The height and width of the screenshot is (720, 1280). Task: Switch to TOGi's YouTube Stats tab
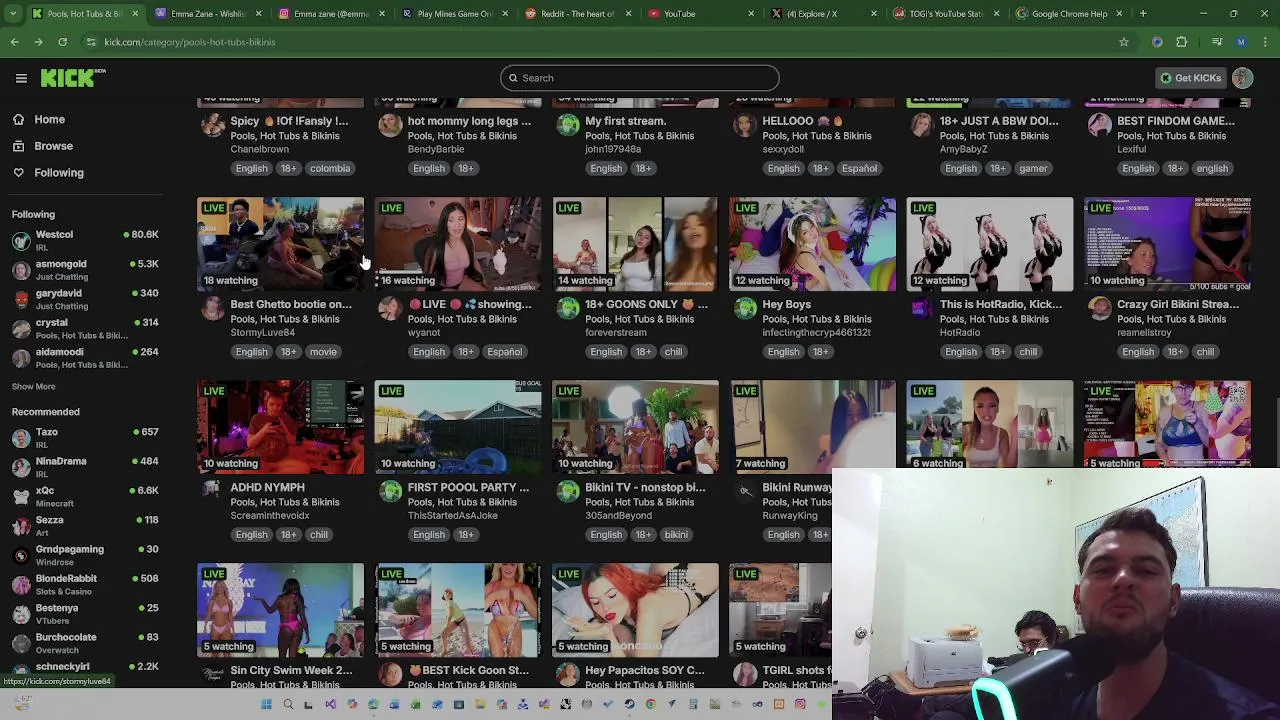pos(947,14)
